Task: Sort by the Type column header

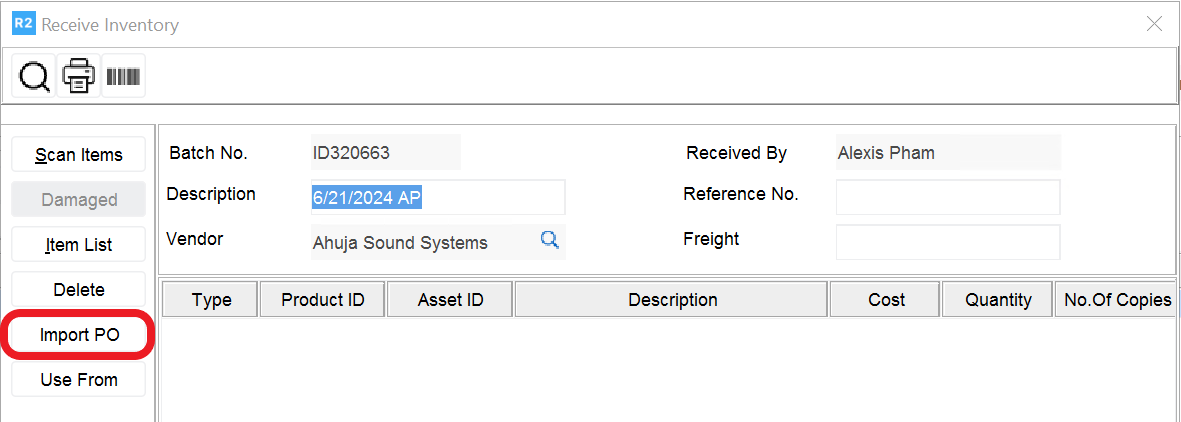Action: point(211,300)
